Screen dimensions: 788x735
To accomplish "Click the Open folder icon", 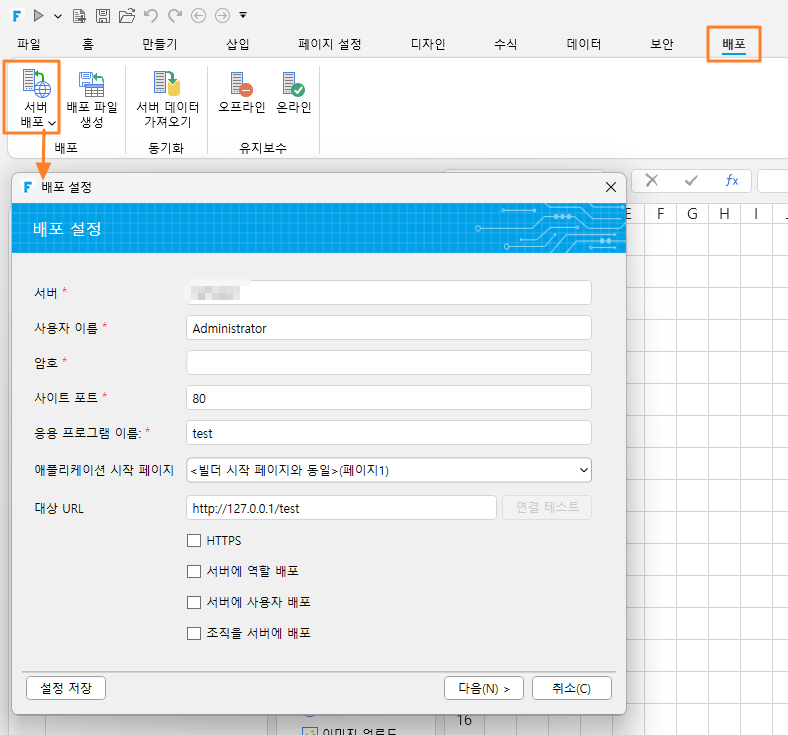I will click(x=127, y=16).
